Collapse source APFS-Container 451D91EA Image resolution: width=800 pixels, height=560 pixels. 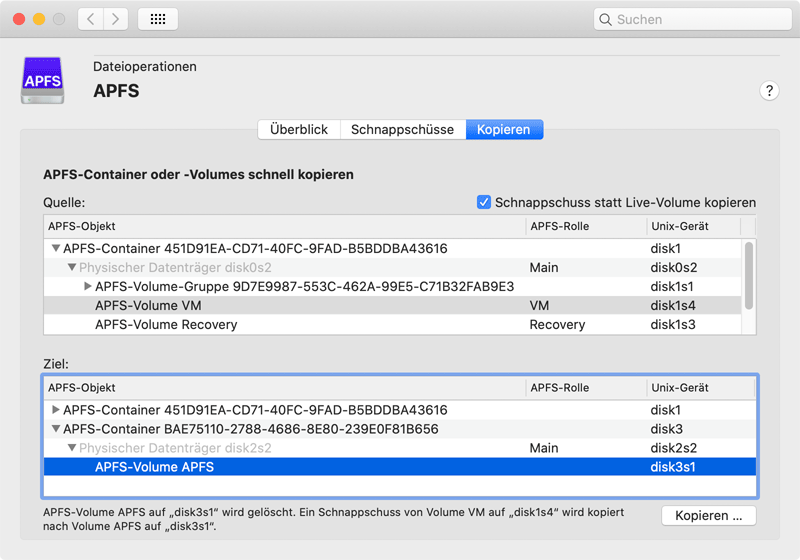56,248
